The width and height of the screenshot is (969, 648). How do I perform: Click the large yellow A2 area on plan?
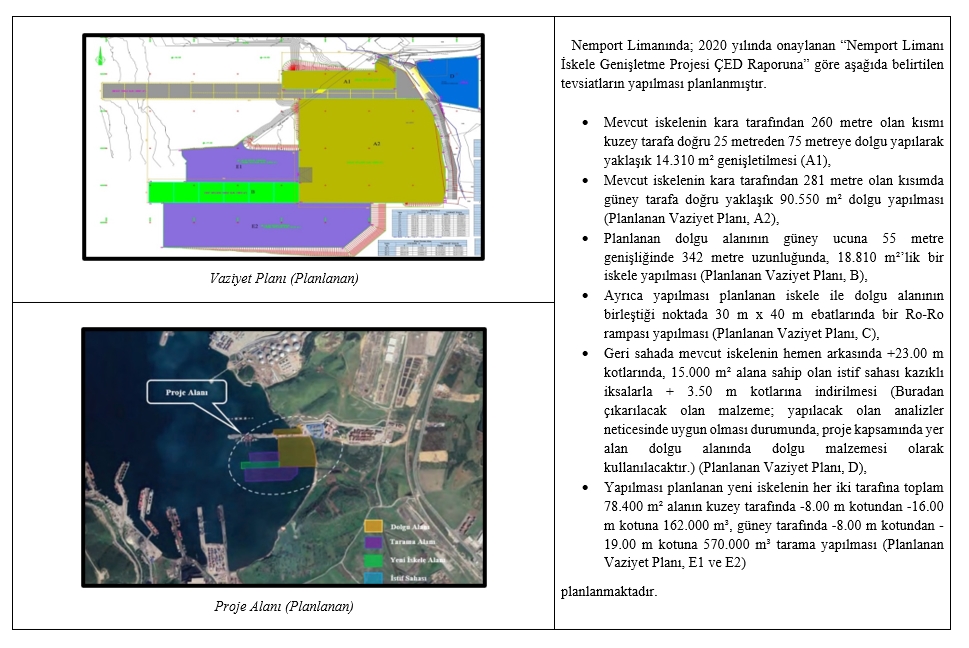click(x=371, y=151)
